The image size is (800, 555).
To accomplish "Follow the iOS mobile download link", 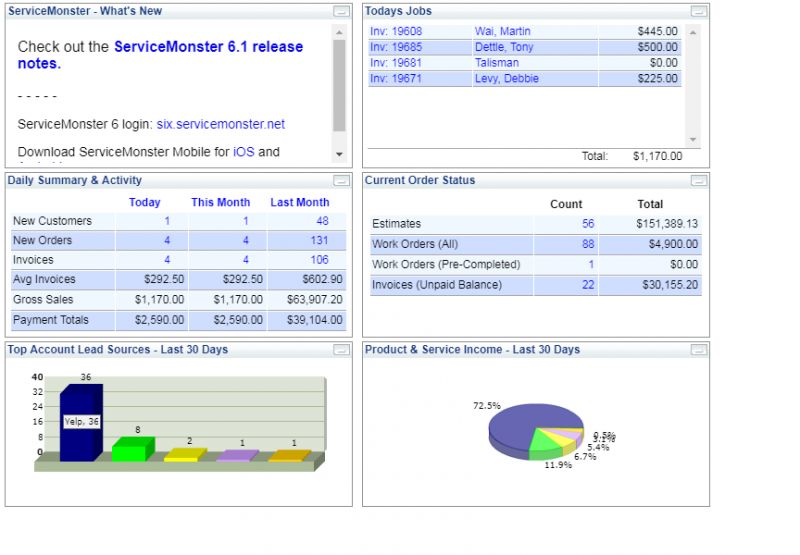I will 243,152.
